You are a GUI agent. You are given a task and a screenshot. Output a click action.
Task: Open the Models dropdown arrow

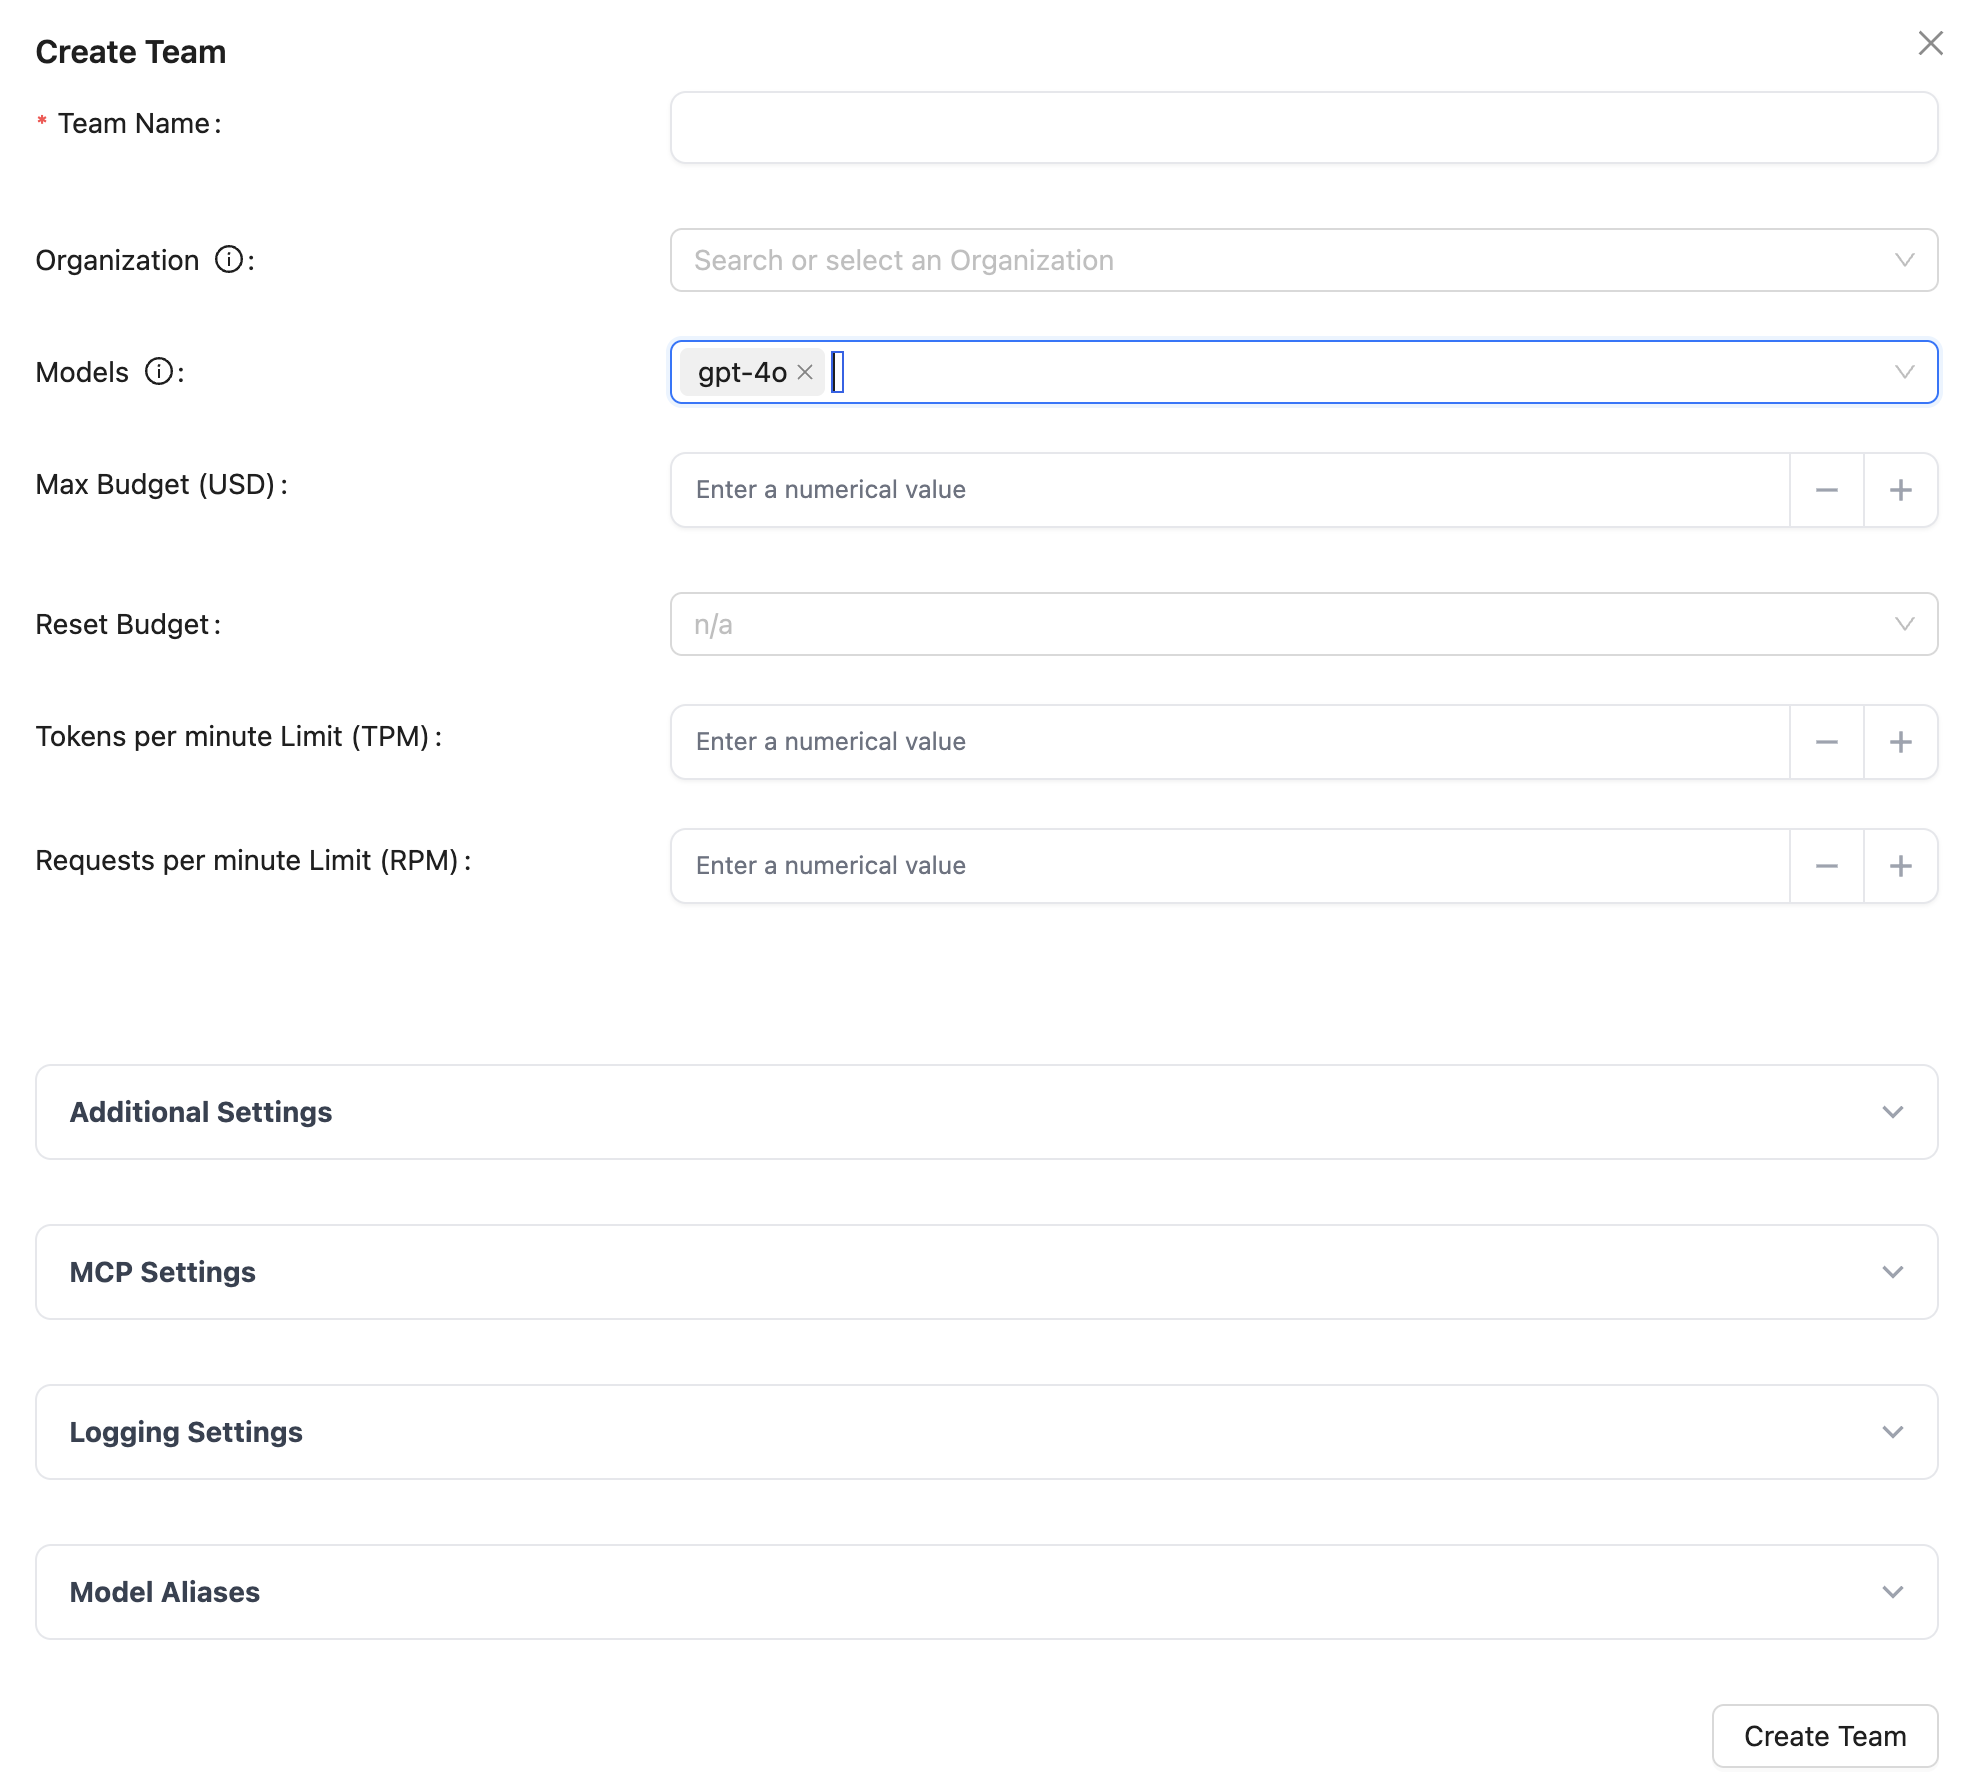coord(1904,372)
